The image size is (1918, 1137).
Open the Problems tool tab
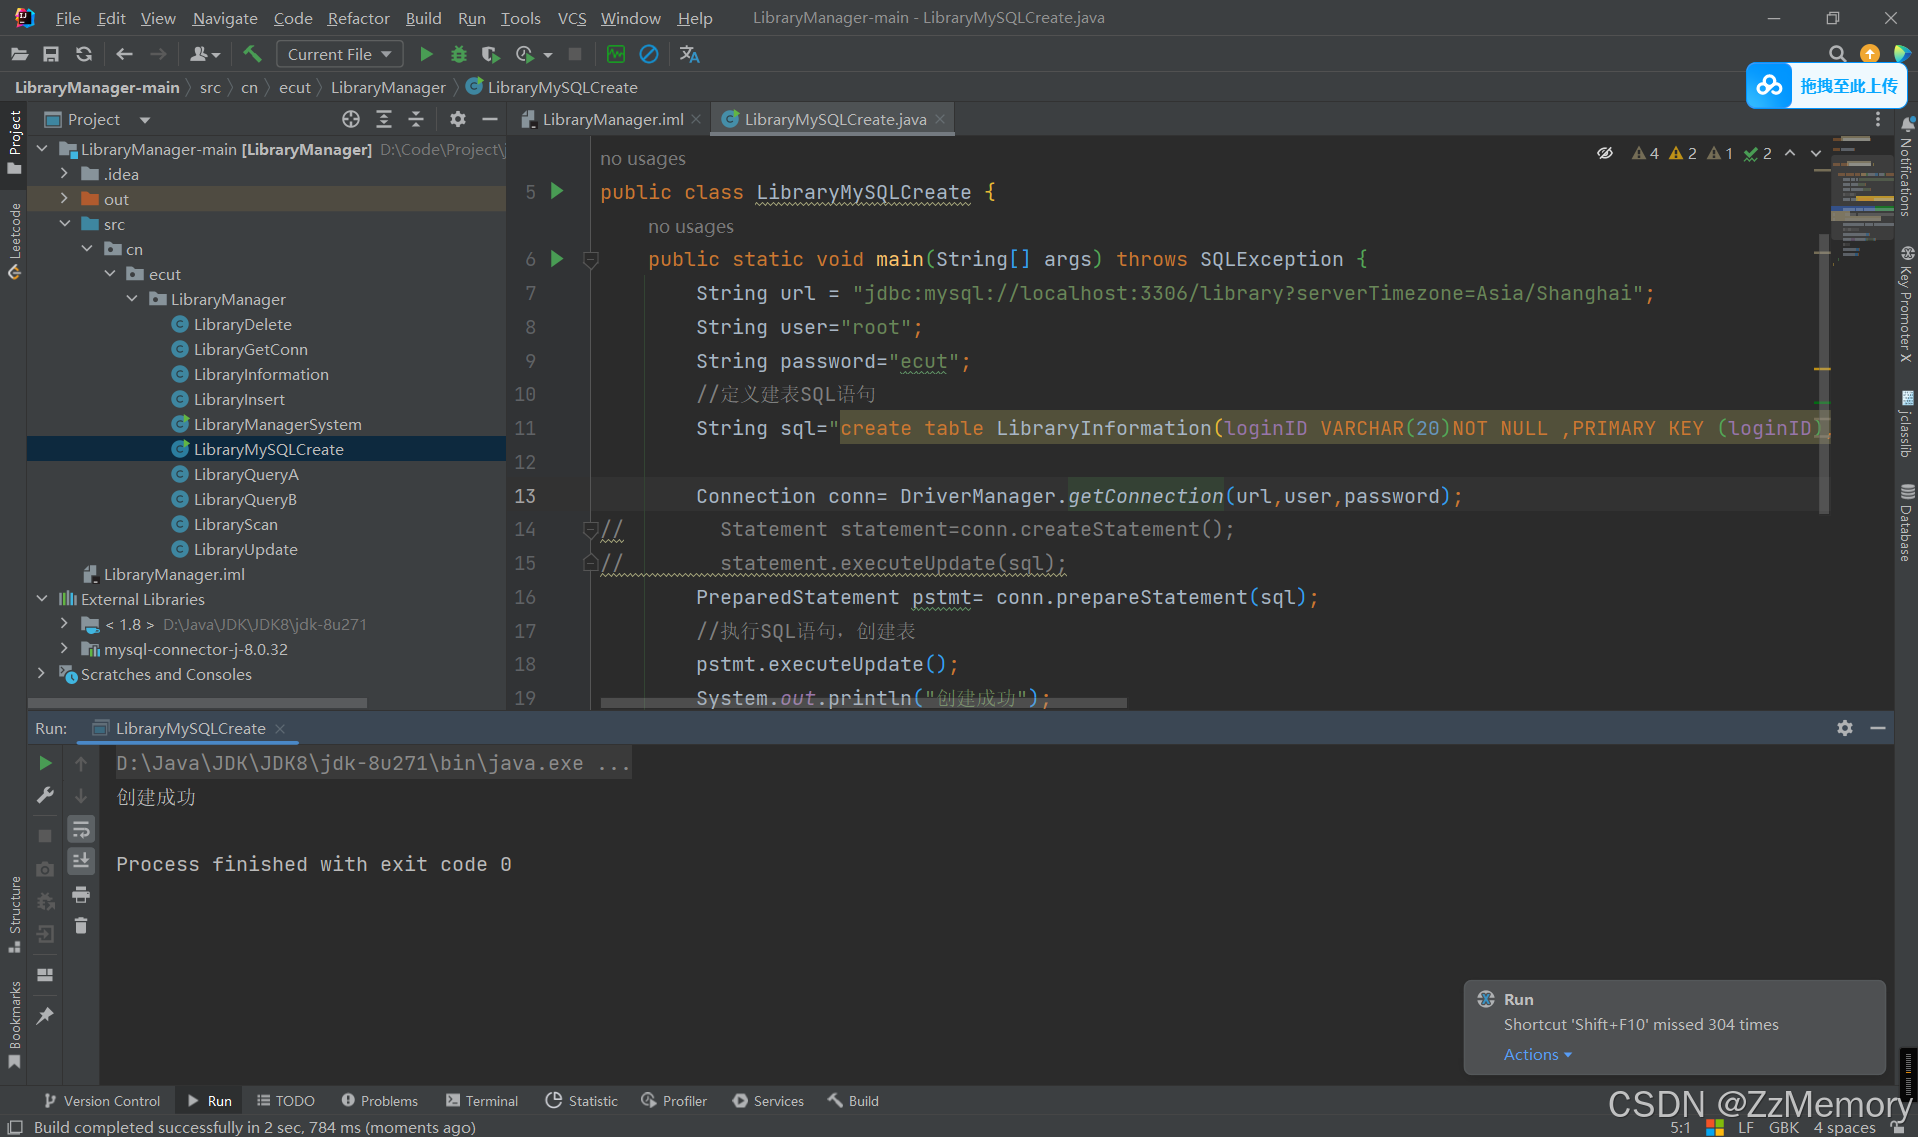click(x=379, y=1100)
